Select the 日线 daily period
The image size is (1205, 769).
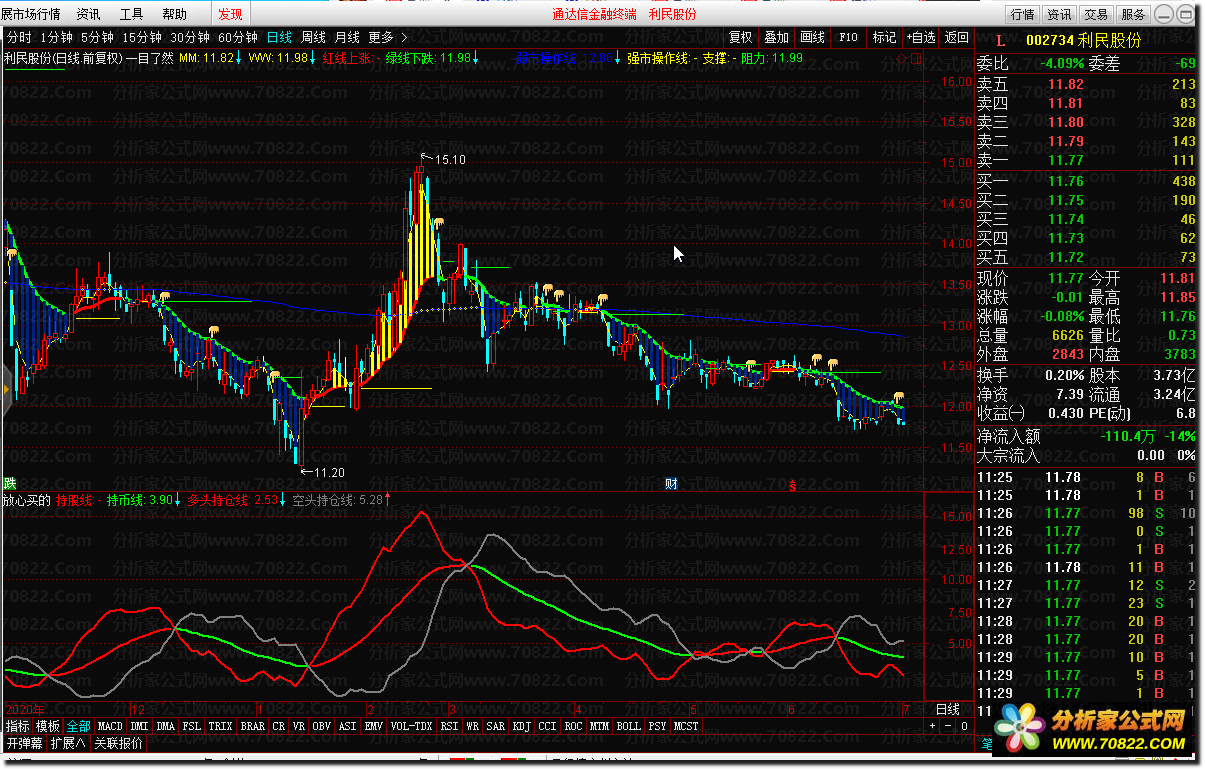pos(279,37)
